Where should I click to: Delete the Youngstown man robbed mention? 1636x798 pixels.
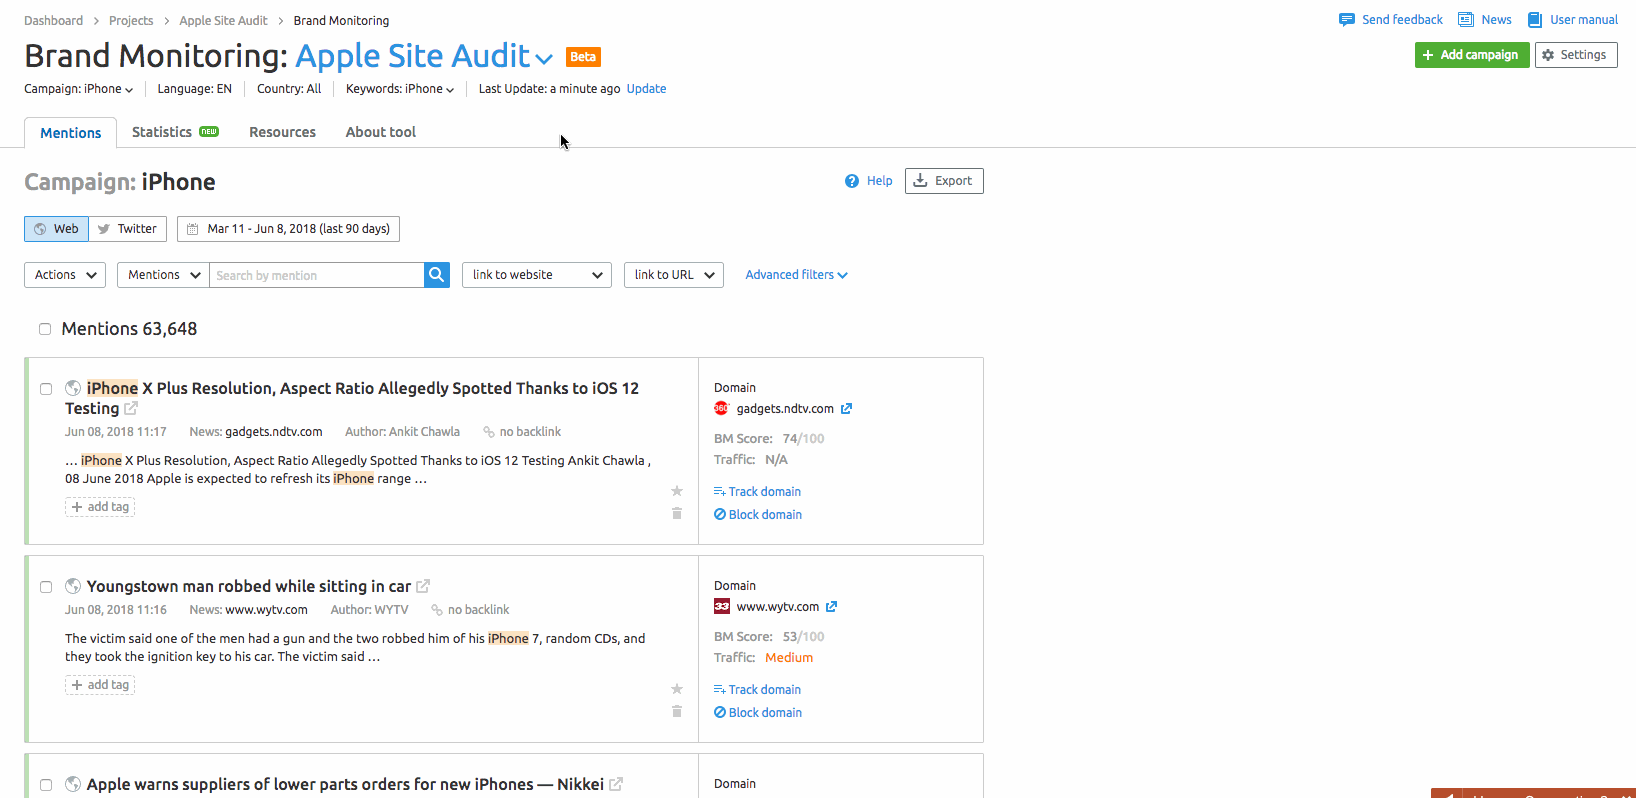pos(677,712)
